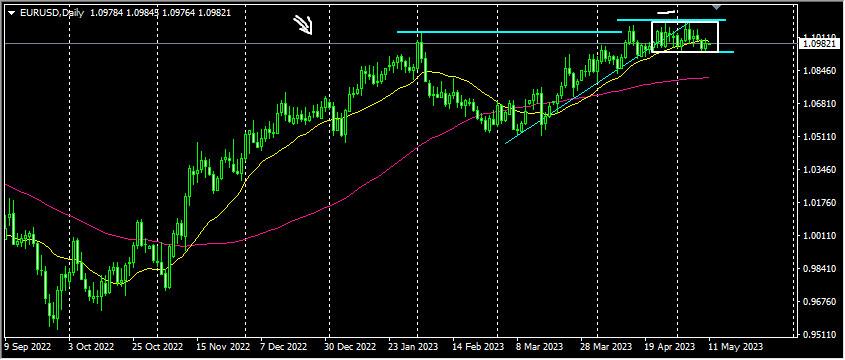Click the 23 Jan 2023 date label
845x360 pixels.
pyautogui.click(x=414, y=345)
